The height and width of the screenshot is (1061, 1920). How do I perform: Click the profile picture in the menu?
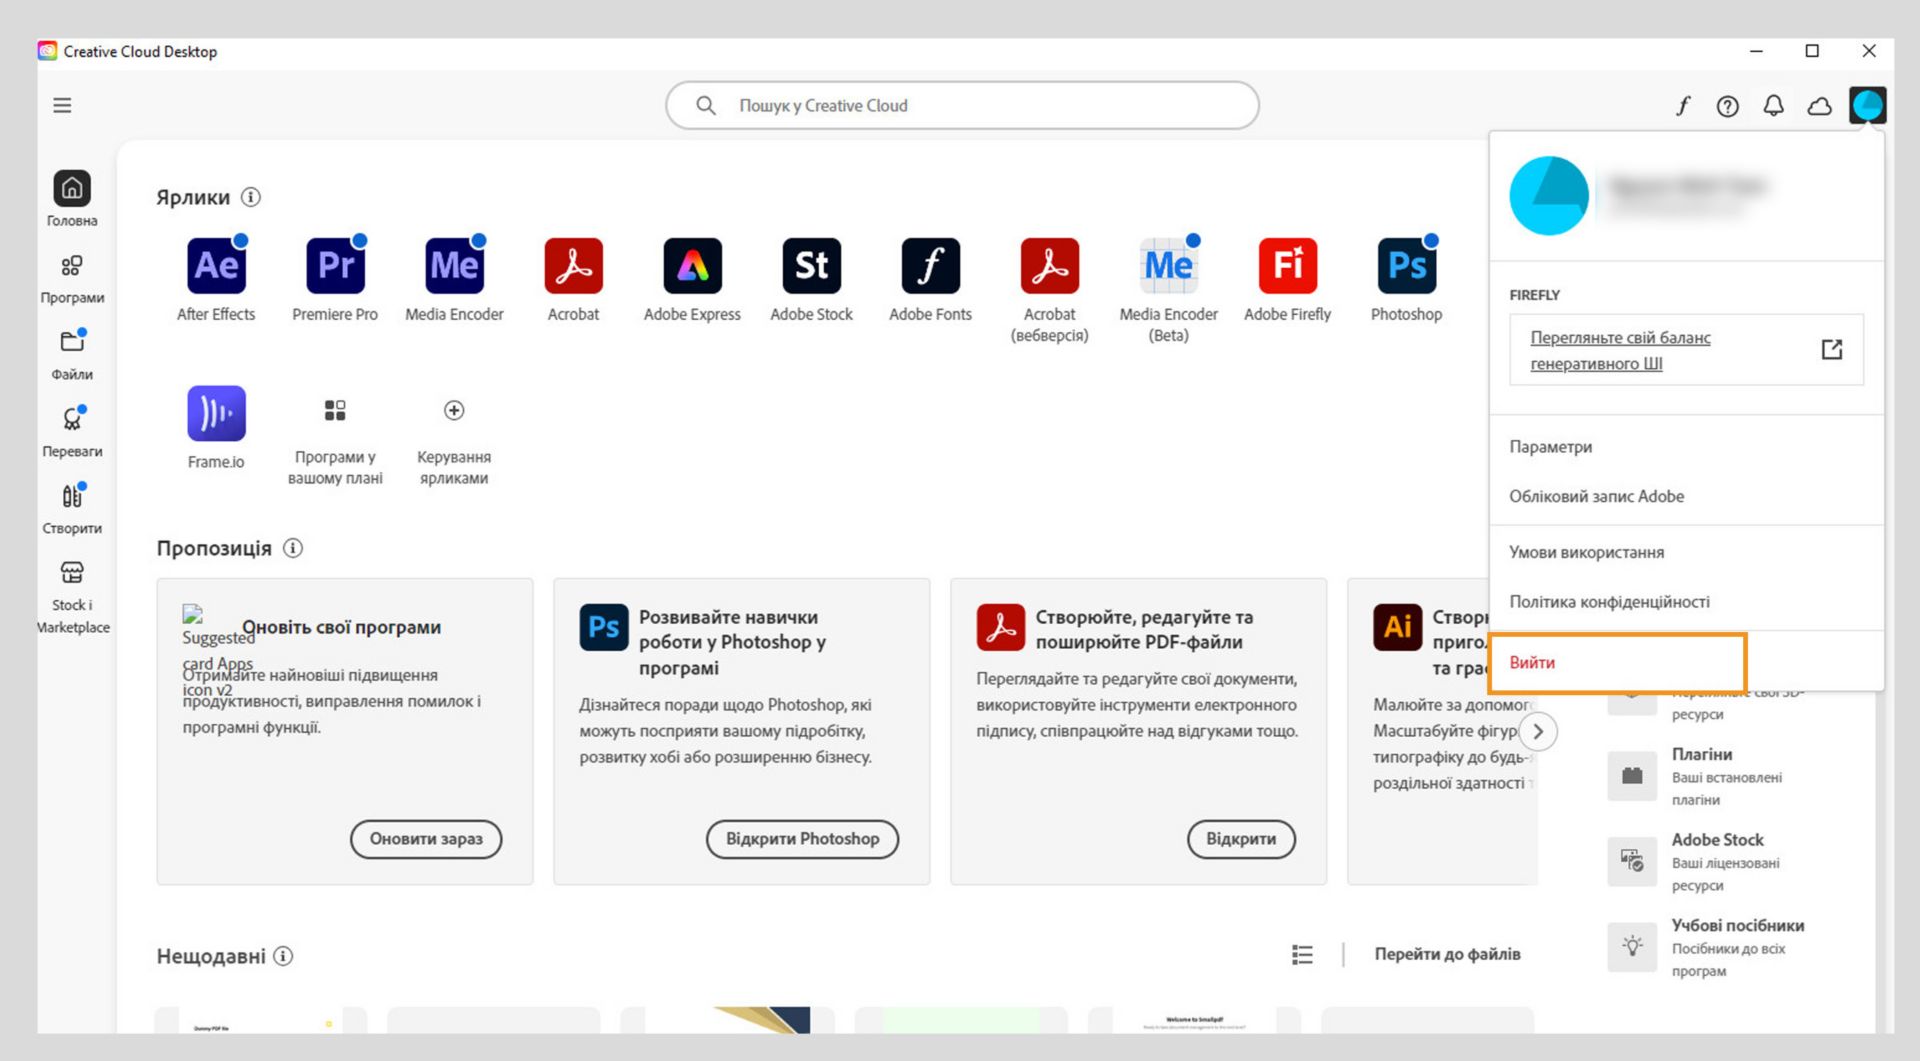pos(1549,196)
